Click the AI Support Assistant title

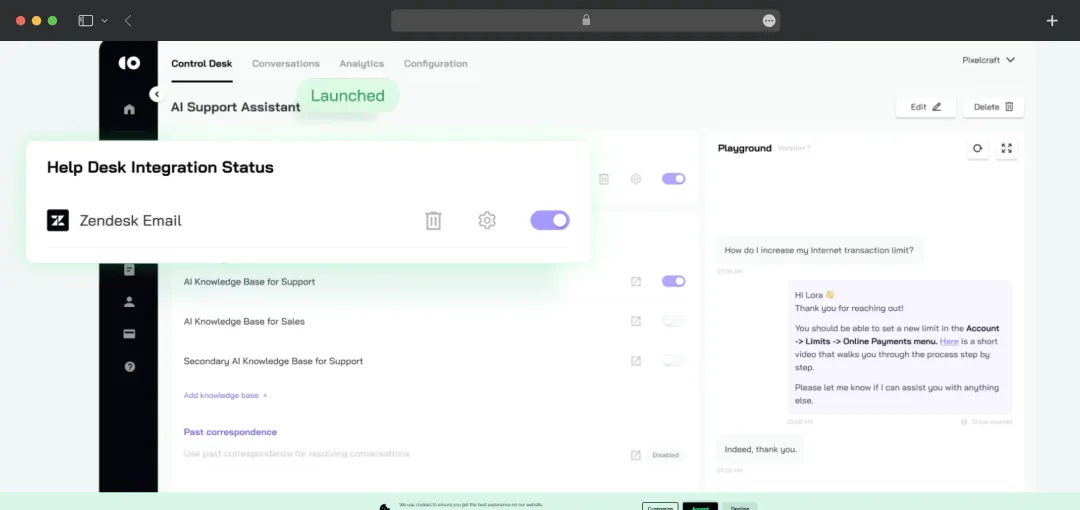tap(236, 107)
